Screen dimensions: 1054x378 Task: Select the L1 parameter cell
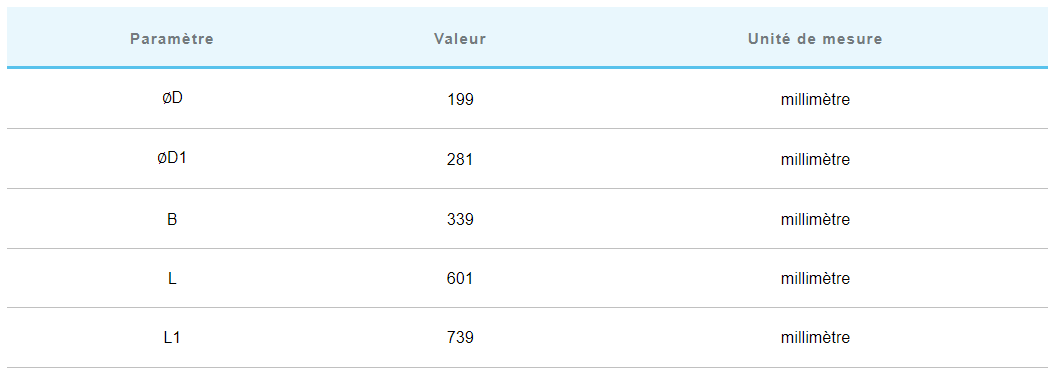(172, 337)
